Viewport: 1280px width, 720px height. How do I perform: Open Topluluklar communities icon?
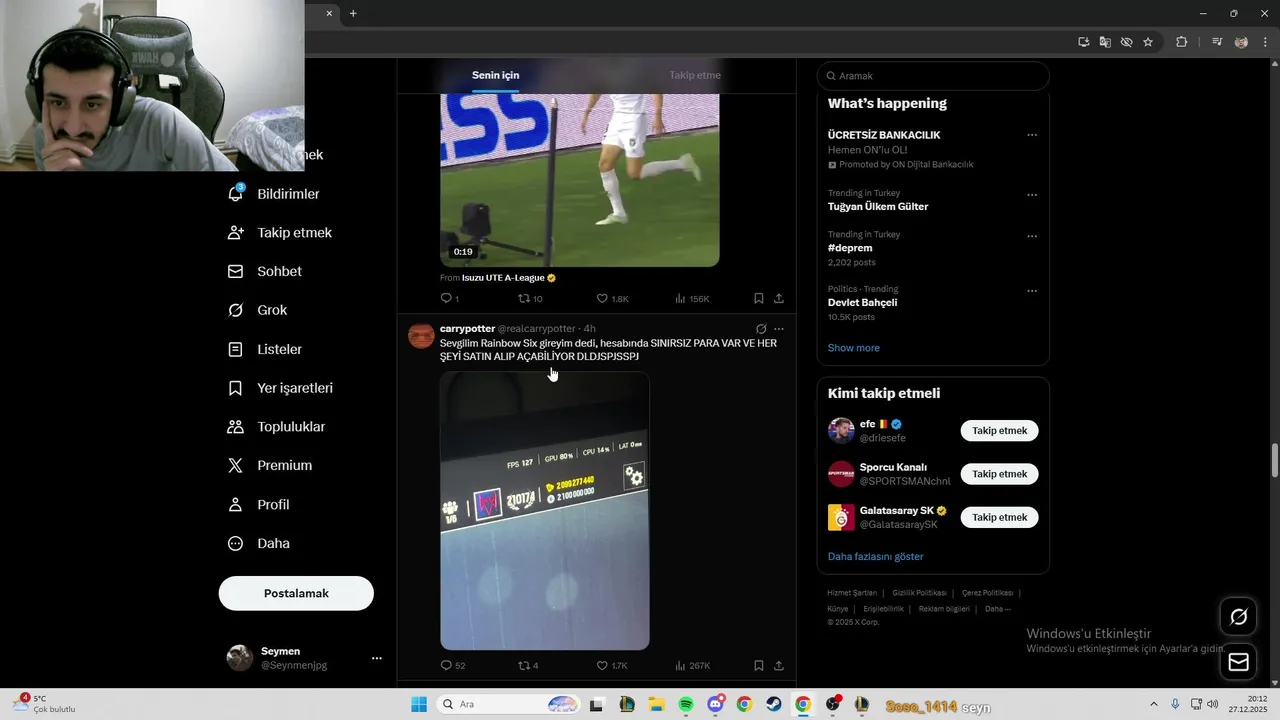click(236, 427)
